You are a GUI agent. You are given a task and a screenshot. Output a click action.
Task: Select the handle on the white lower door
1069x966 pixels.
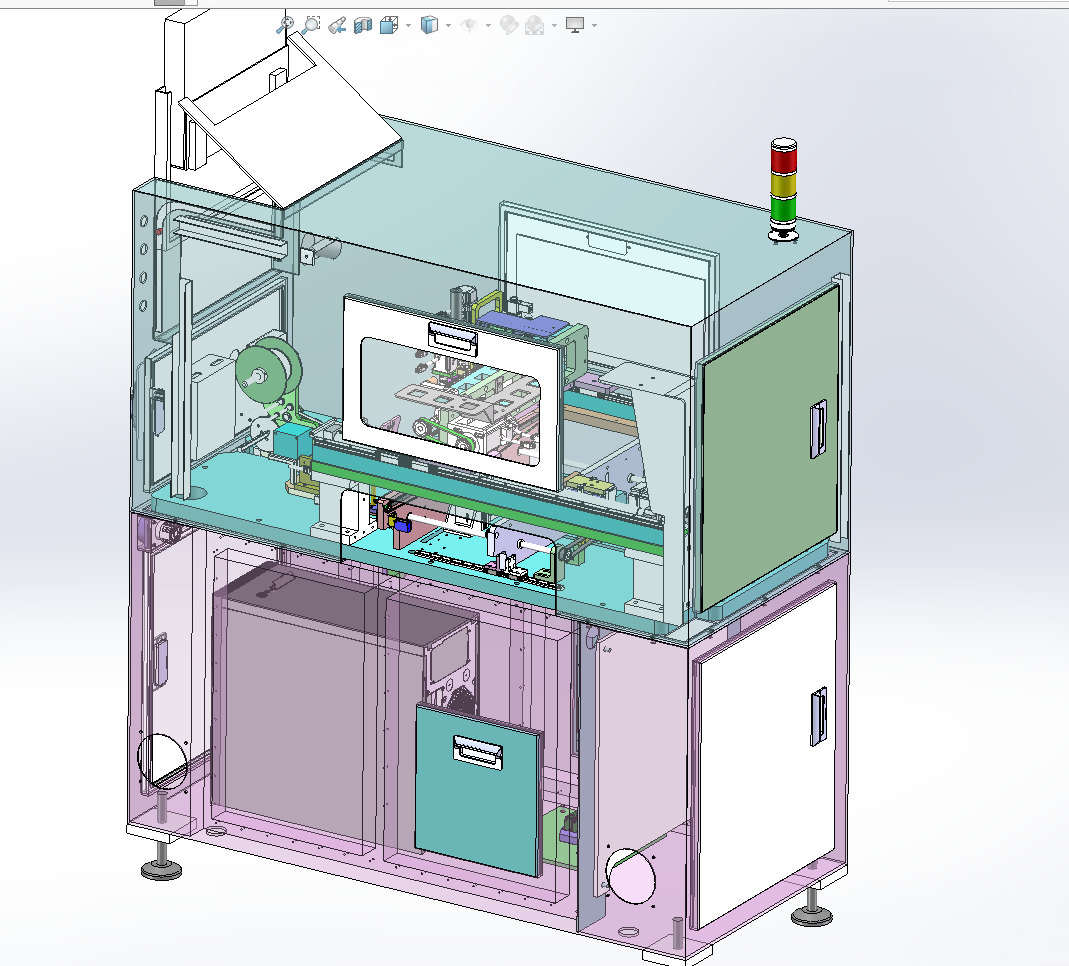click(818, 716)
